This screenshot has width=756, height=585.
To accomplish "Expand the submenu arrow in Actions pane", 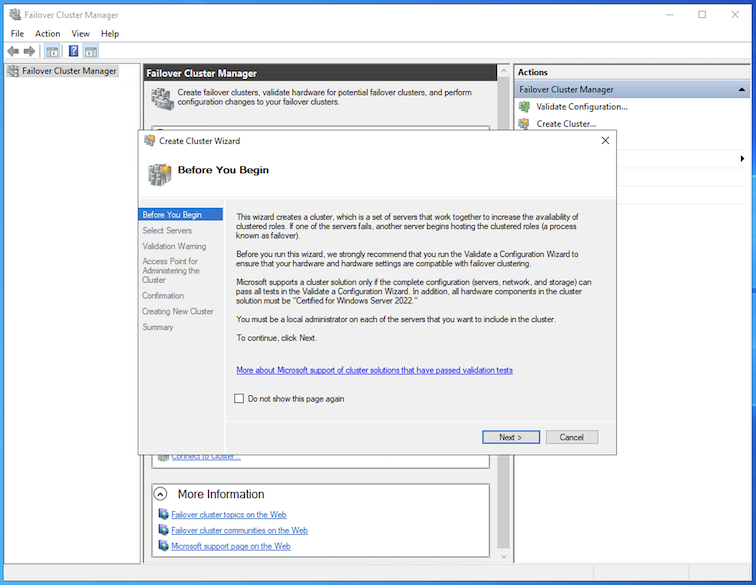I will point(742,159).
